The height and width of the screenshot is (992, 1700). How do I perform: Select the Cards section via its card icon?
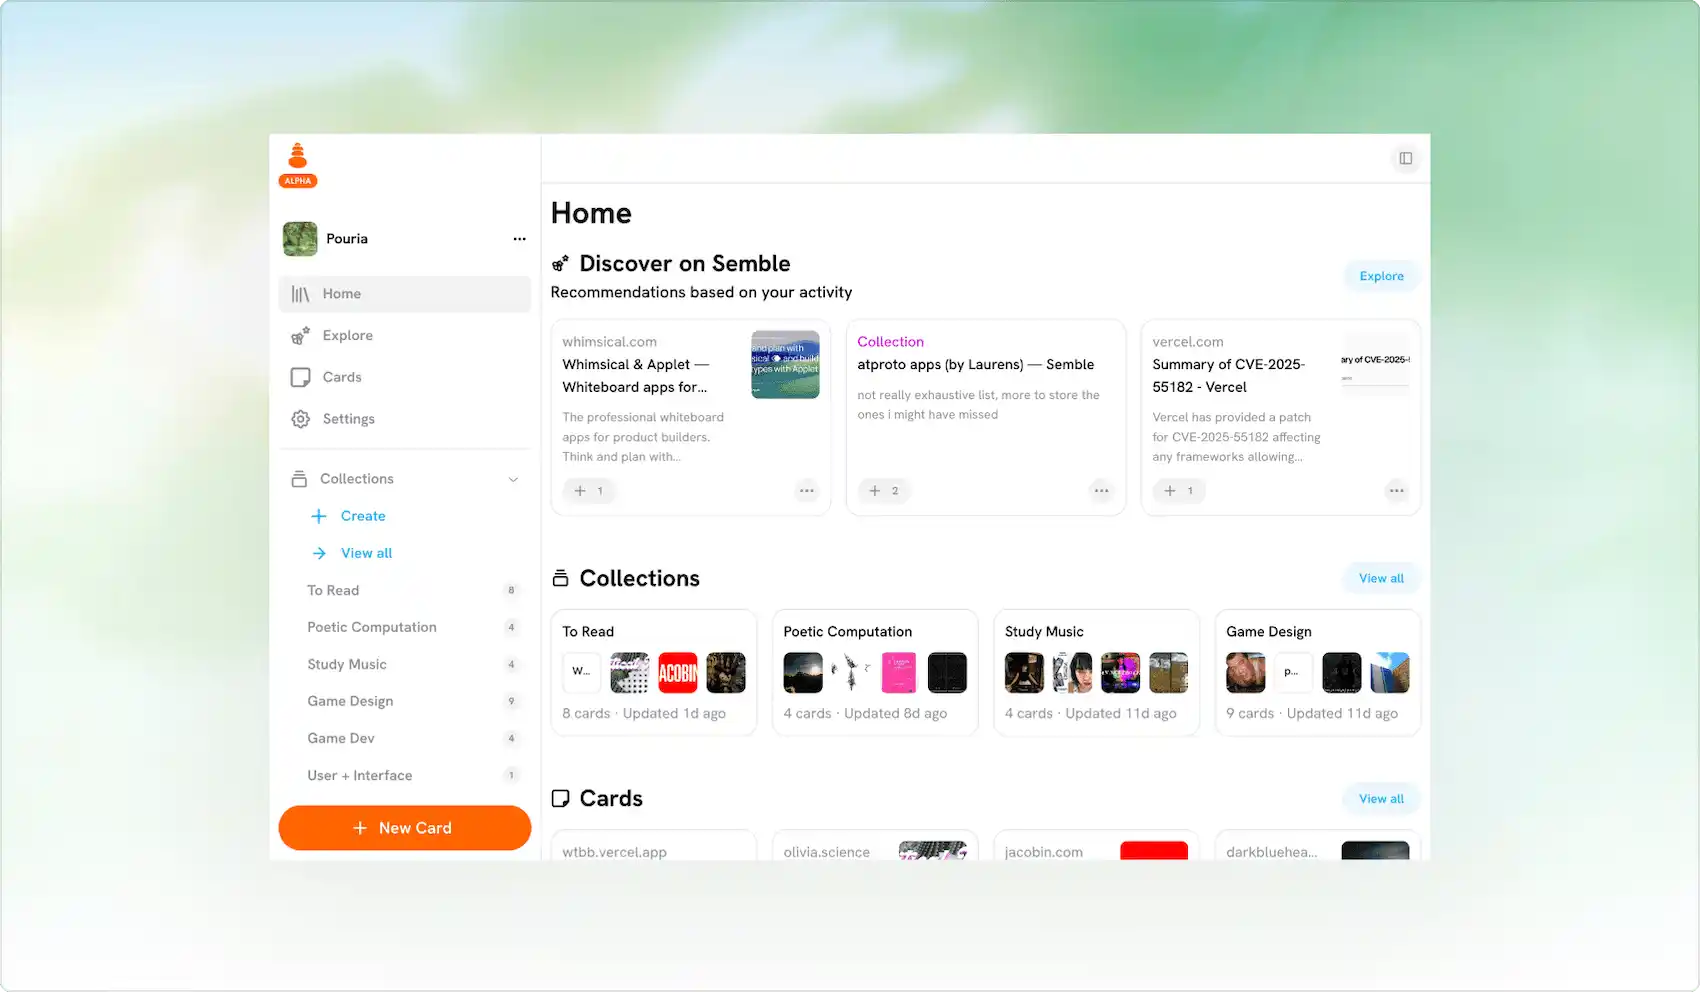pyautogui.click(x=300, y=377)
